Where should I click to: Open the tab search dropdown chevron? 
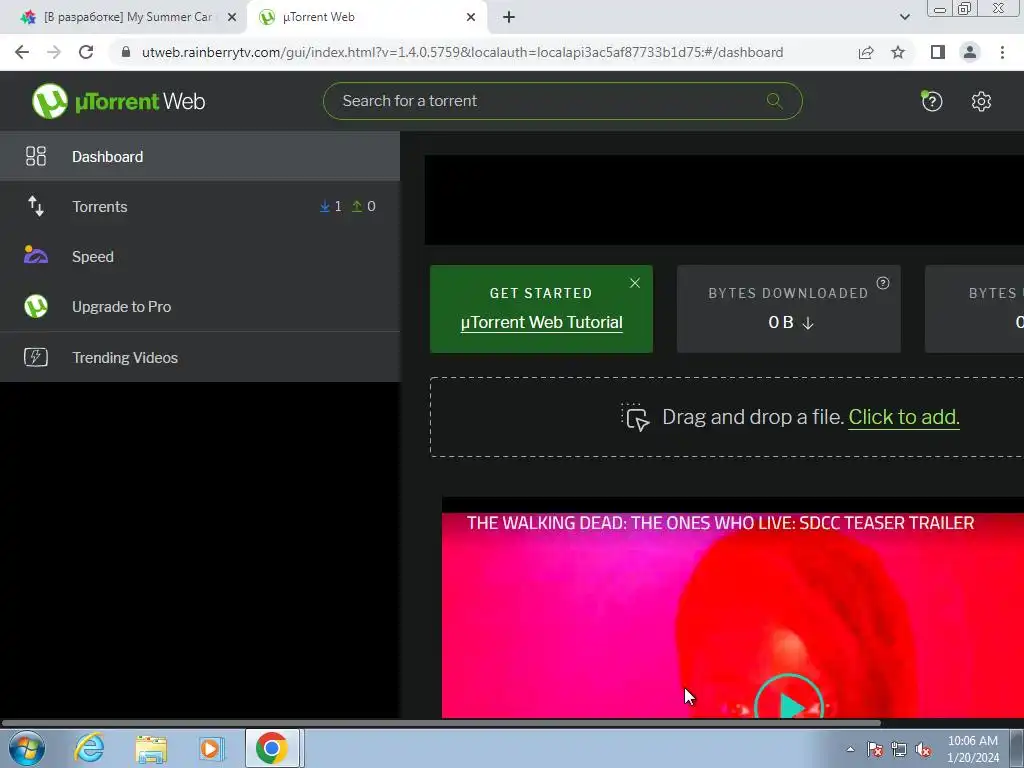pos(904,17)
